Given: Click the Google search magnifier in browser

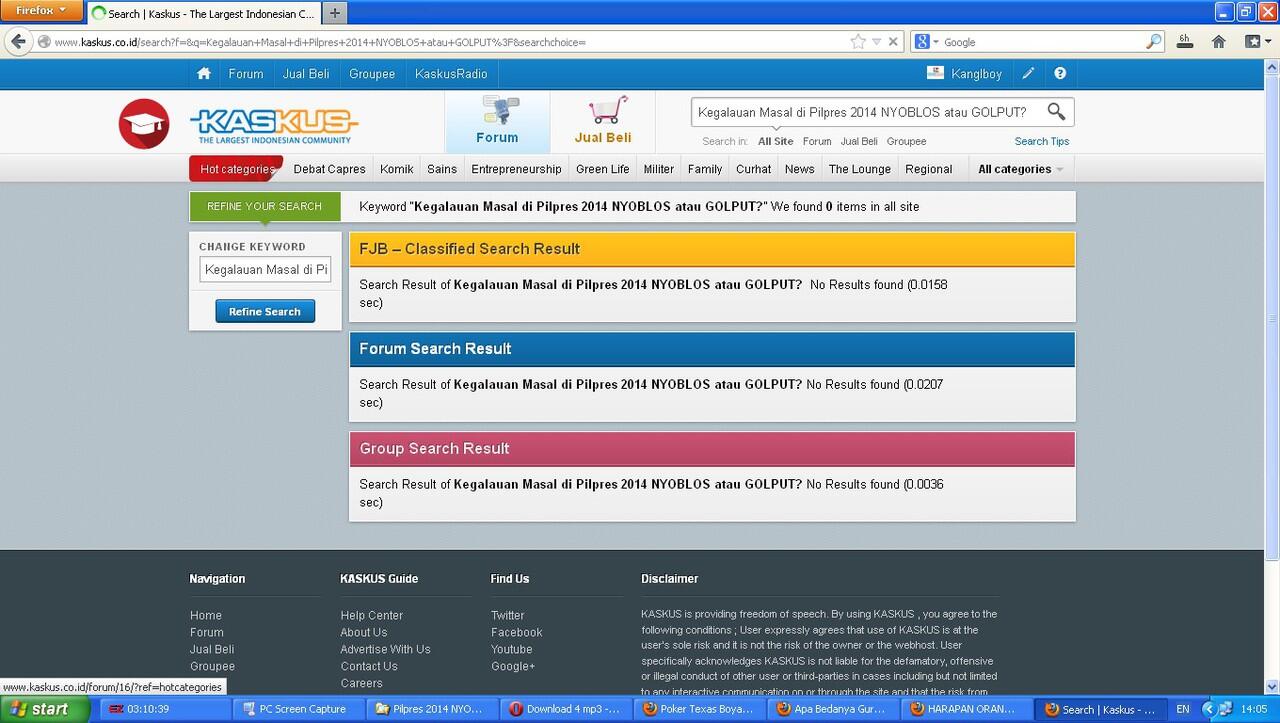Looking at the screenshot, I should [x=1154, y=42].
